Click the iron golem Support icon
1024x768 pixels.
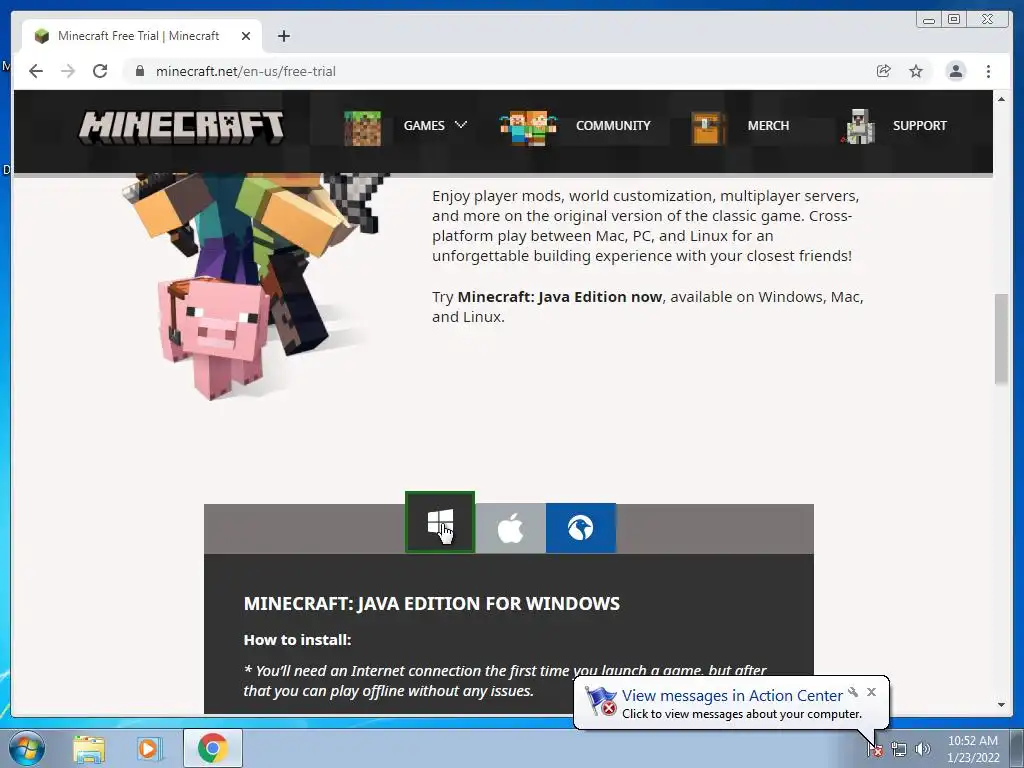(858, 127)
